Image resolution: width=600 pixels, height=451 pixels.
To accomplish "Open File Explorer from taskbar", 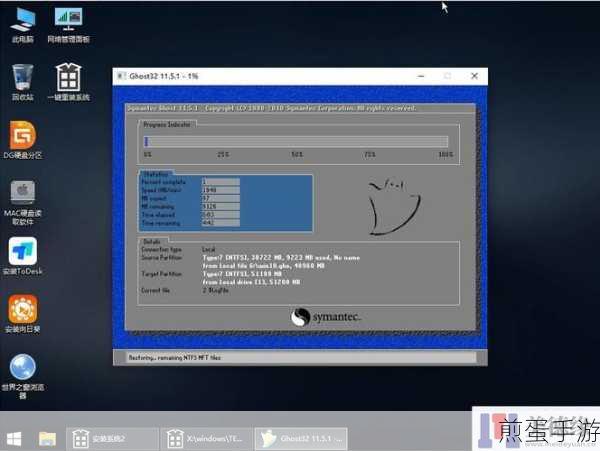I will click(47, 438).
